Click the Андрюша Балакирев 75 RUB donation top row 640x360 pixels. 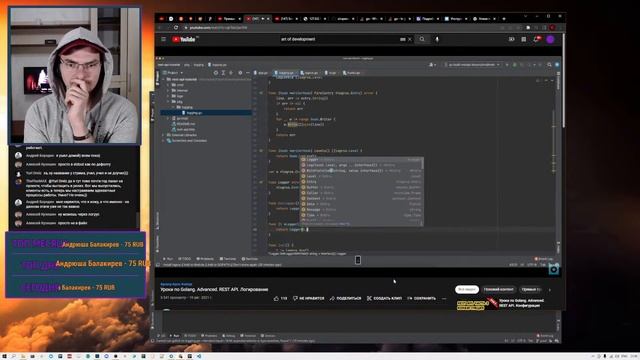[77, 244]
